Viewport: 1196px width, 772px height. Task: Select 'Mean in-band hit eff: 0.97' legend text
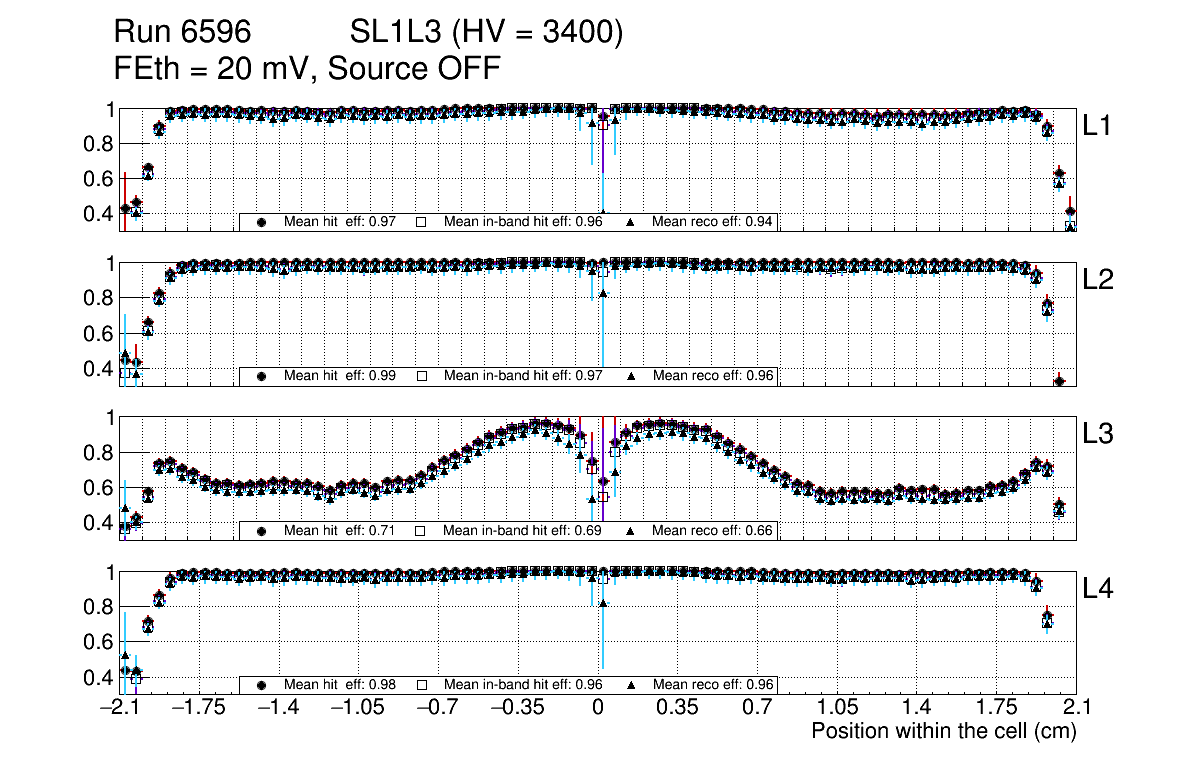[x=523, y=376]
